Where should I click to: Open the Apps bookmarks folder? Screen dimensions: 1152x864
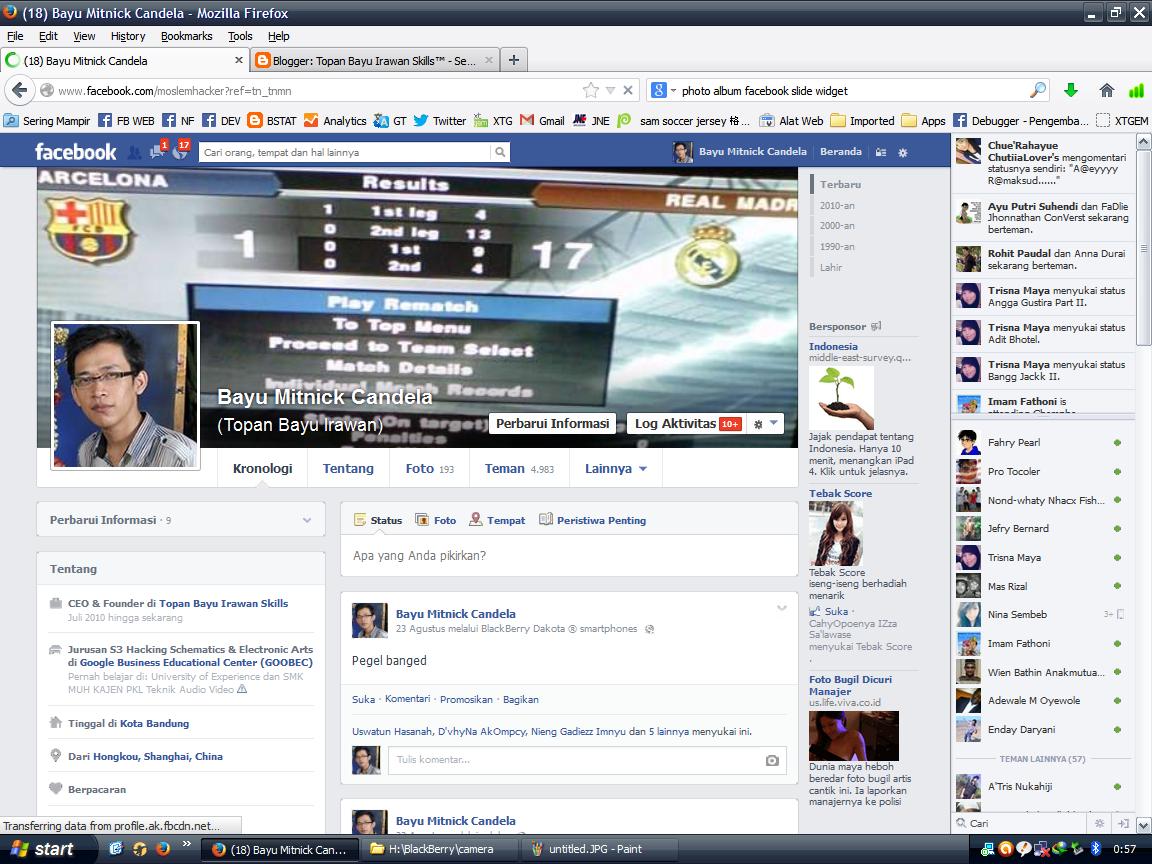click(924, 120)
